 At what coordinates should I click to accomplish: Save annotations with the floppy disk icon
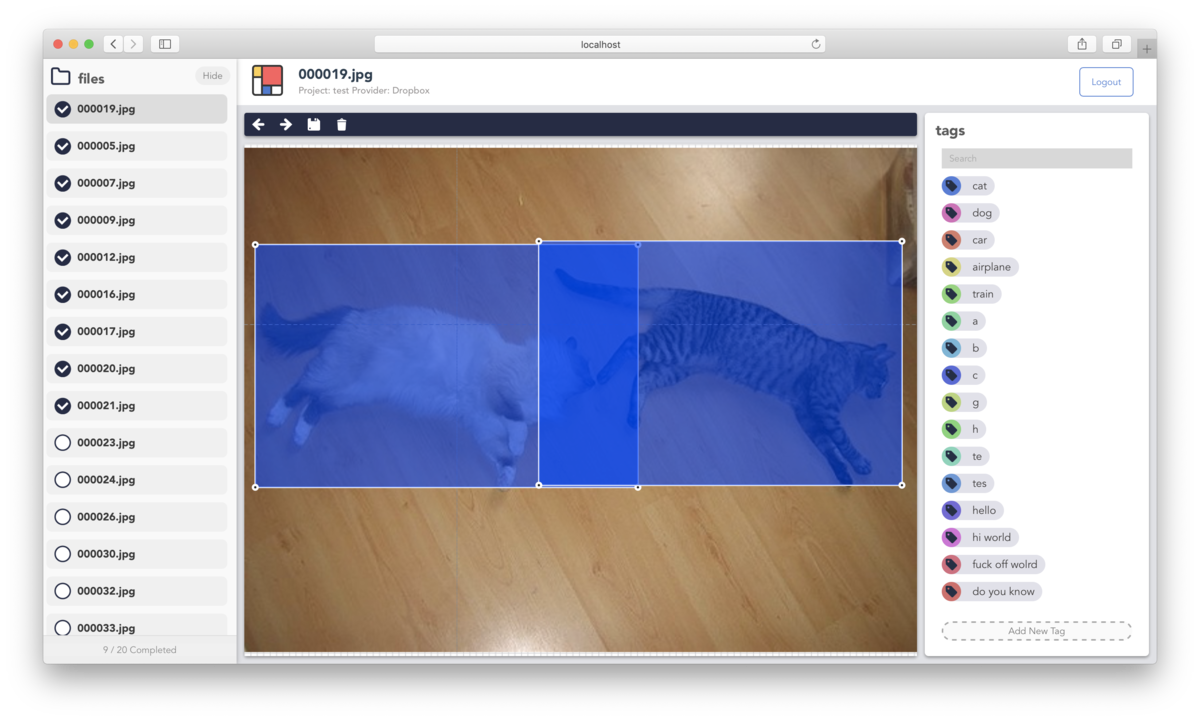[314, 125]
